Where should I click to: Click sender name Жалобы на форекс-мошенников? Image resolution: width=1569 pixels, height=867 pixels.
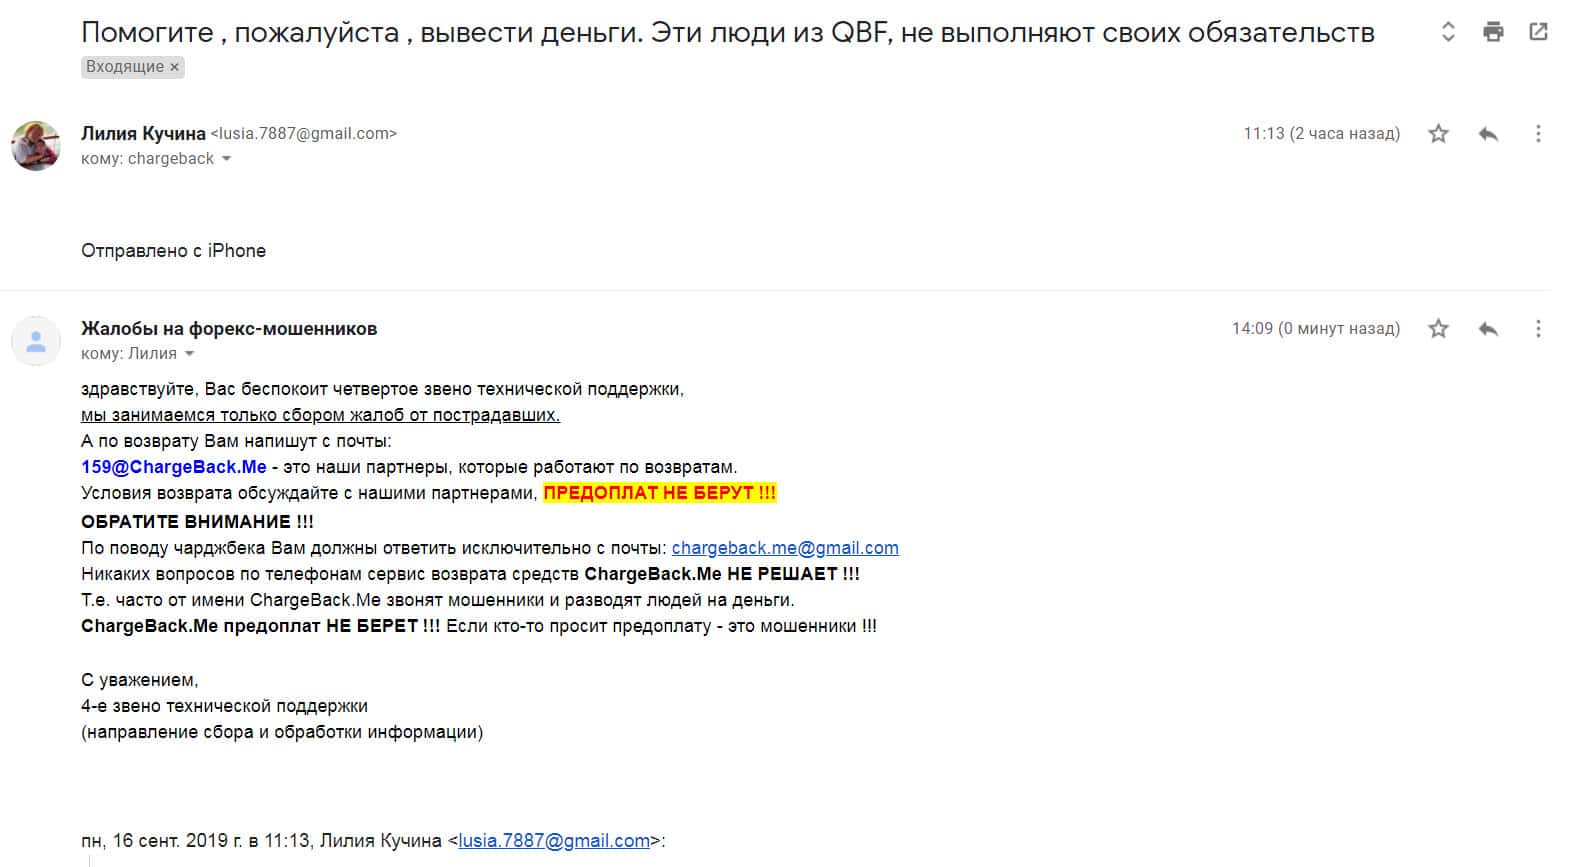tap(229, 329)
